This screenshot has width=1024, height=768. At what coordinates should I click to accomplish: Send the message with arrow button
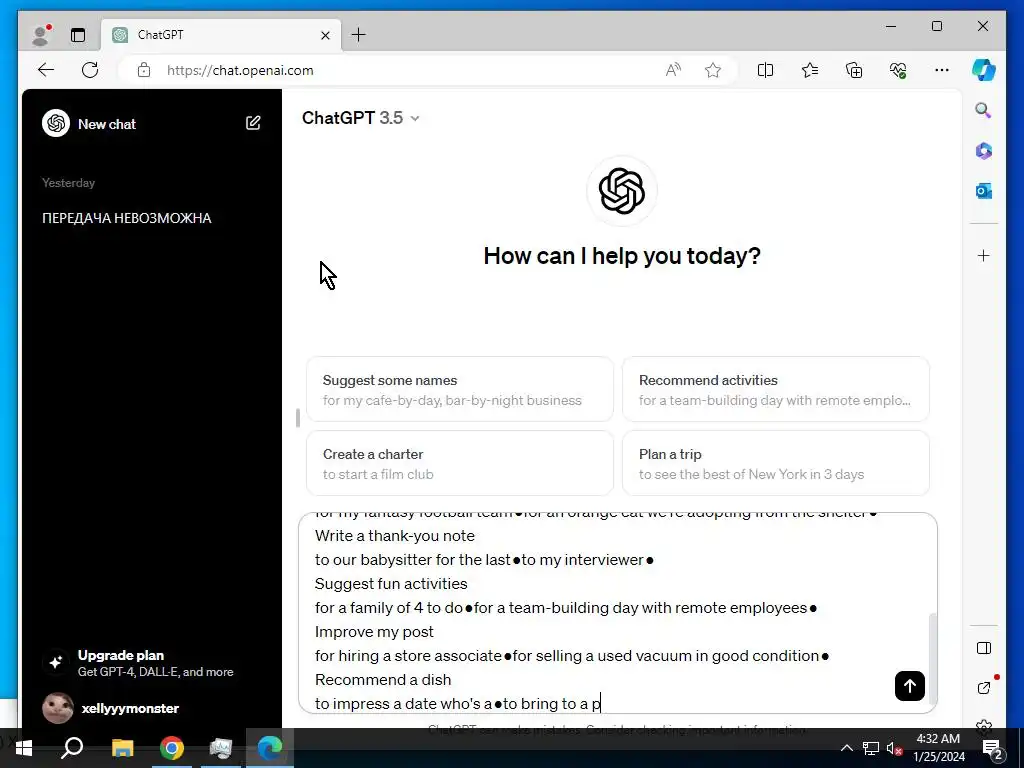point(910,686)
